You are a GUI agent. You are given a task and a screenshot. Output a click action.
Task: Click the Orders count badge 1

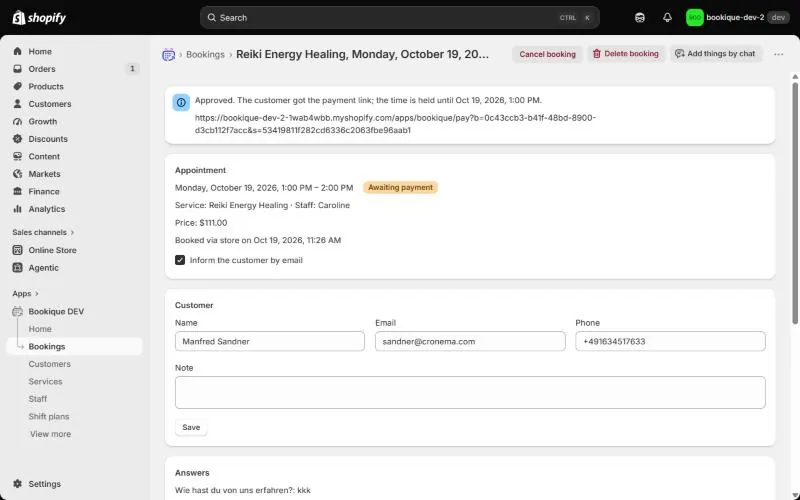pyautogui.click(x=132, y=69)
